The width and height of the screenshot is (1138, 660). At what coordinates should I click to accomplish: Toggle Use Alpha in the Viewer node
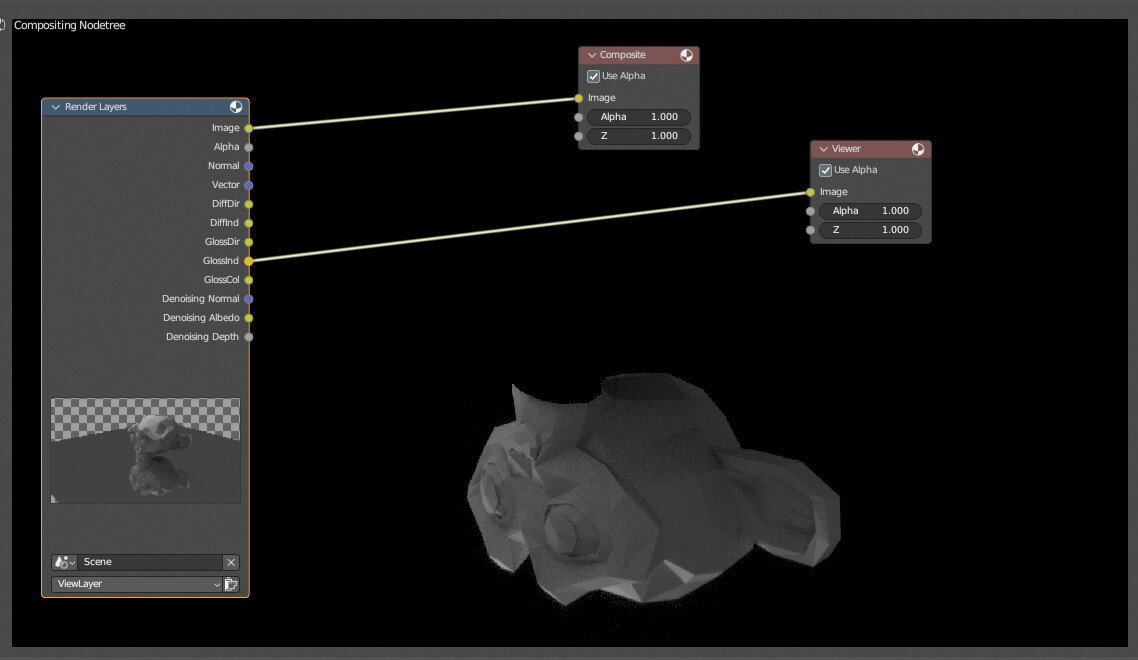825,170
